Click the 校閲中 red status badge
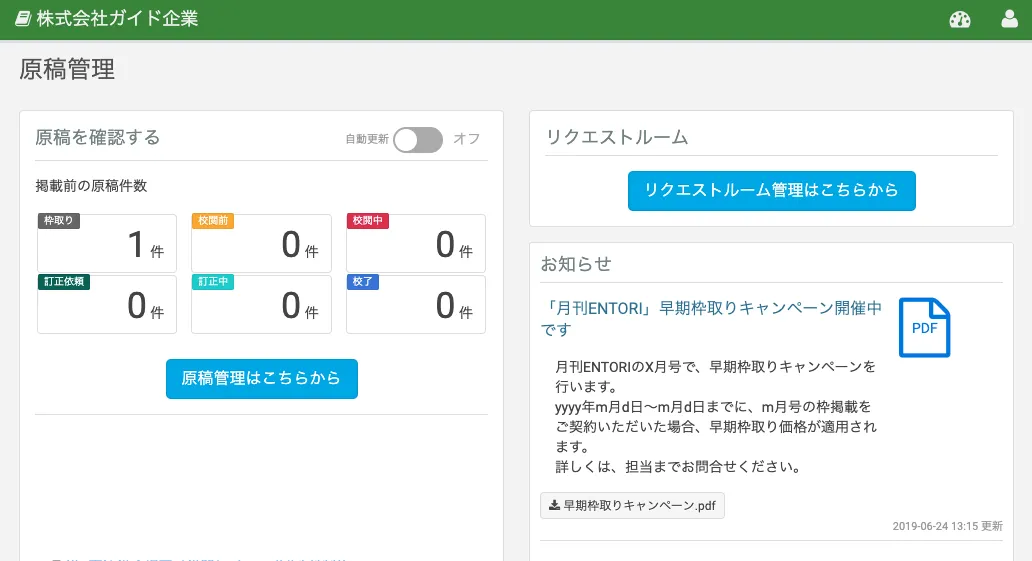1032x561 pixels. coord(367,221)
